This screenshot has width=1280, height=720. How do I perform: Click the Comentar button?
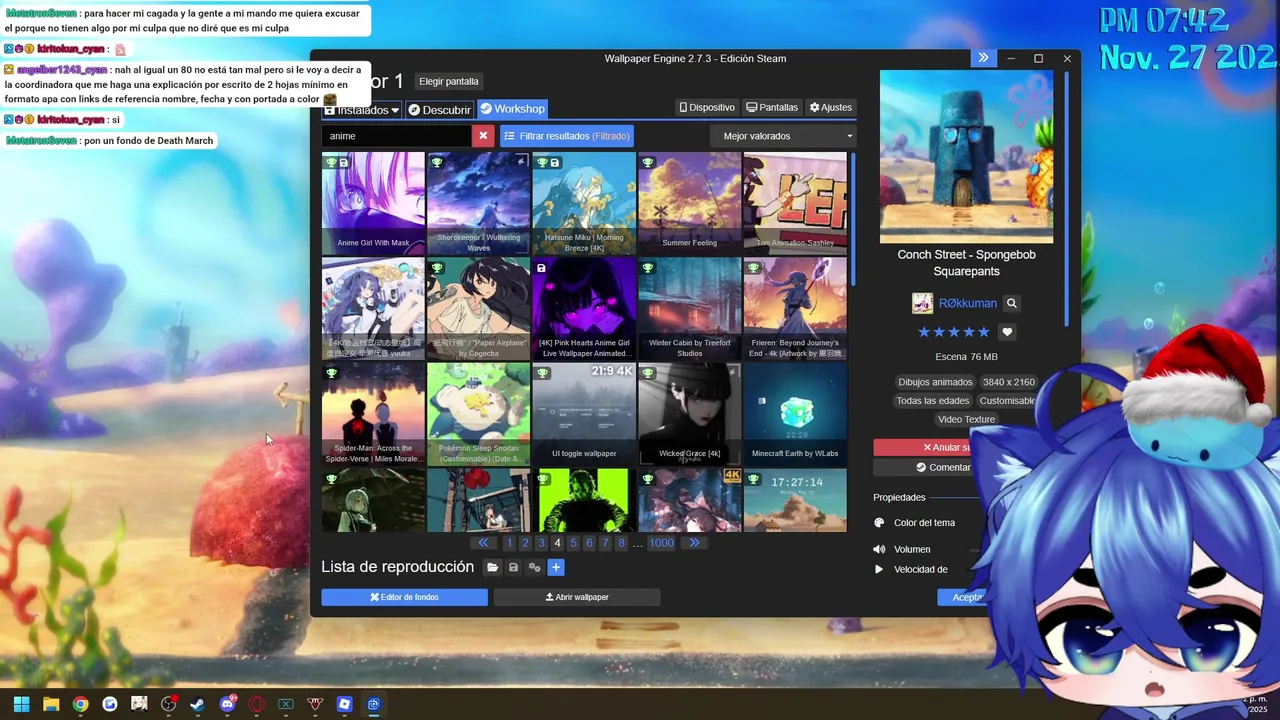point(930,467)
